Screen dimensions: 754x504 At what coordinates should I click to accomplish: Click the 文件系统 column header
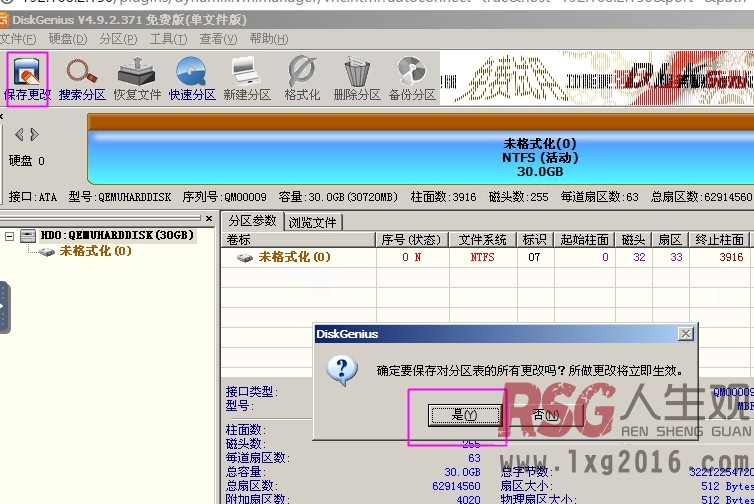[482, 239]
